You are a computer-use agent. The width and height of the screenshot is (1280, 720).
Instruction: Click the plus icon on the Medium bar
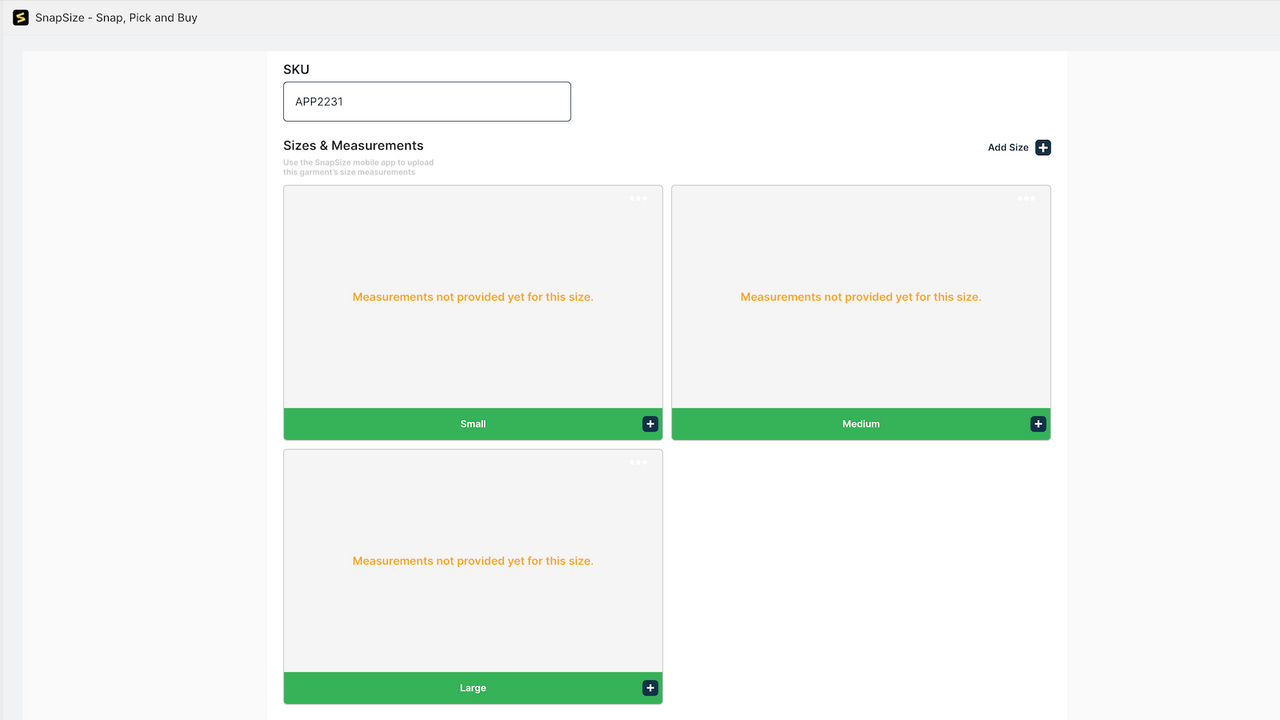tap(1038, 424)
